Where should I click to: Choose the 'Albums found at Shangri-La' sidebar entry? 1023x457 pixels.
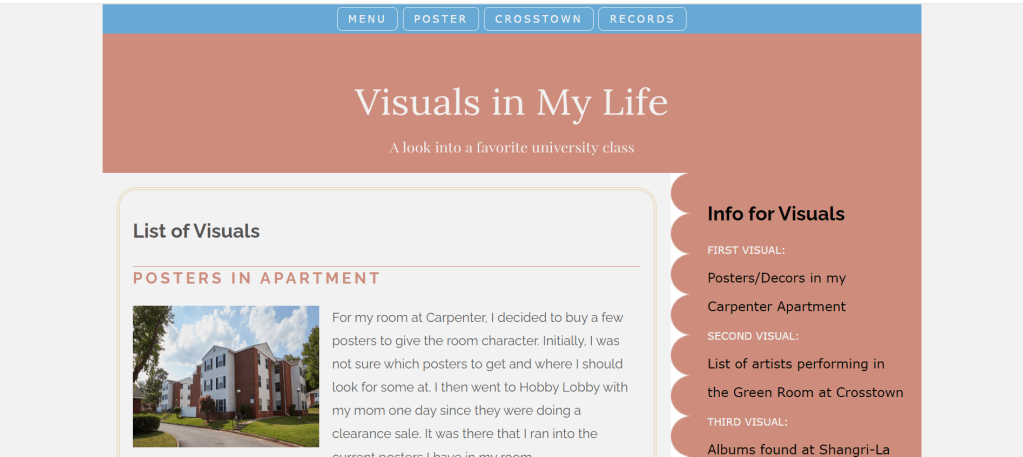798,449
